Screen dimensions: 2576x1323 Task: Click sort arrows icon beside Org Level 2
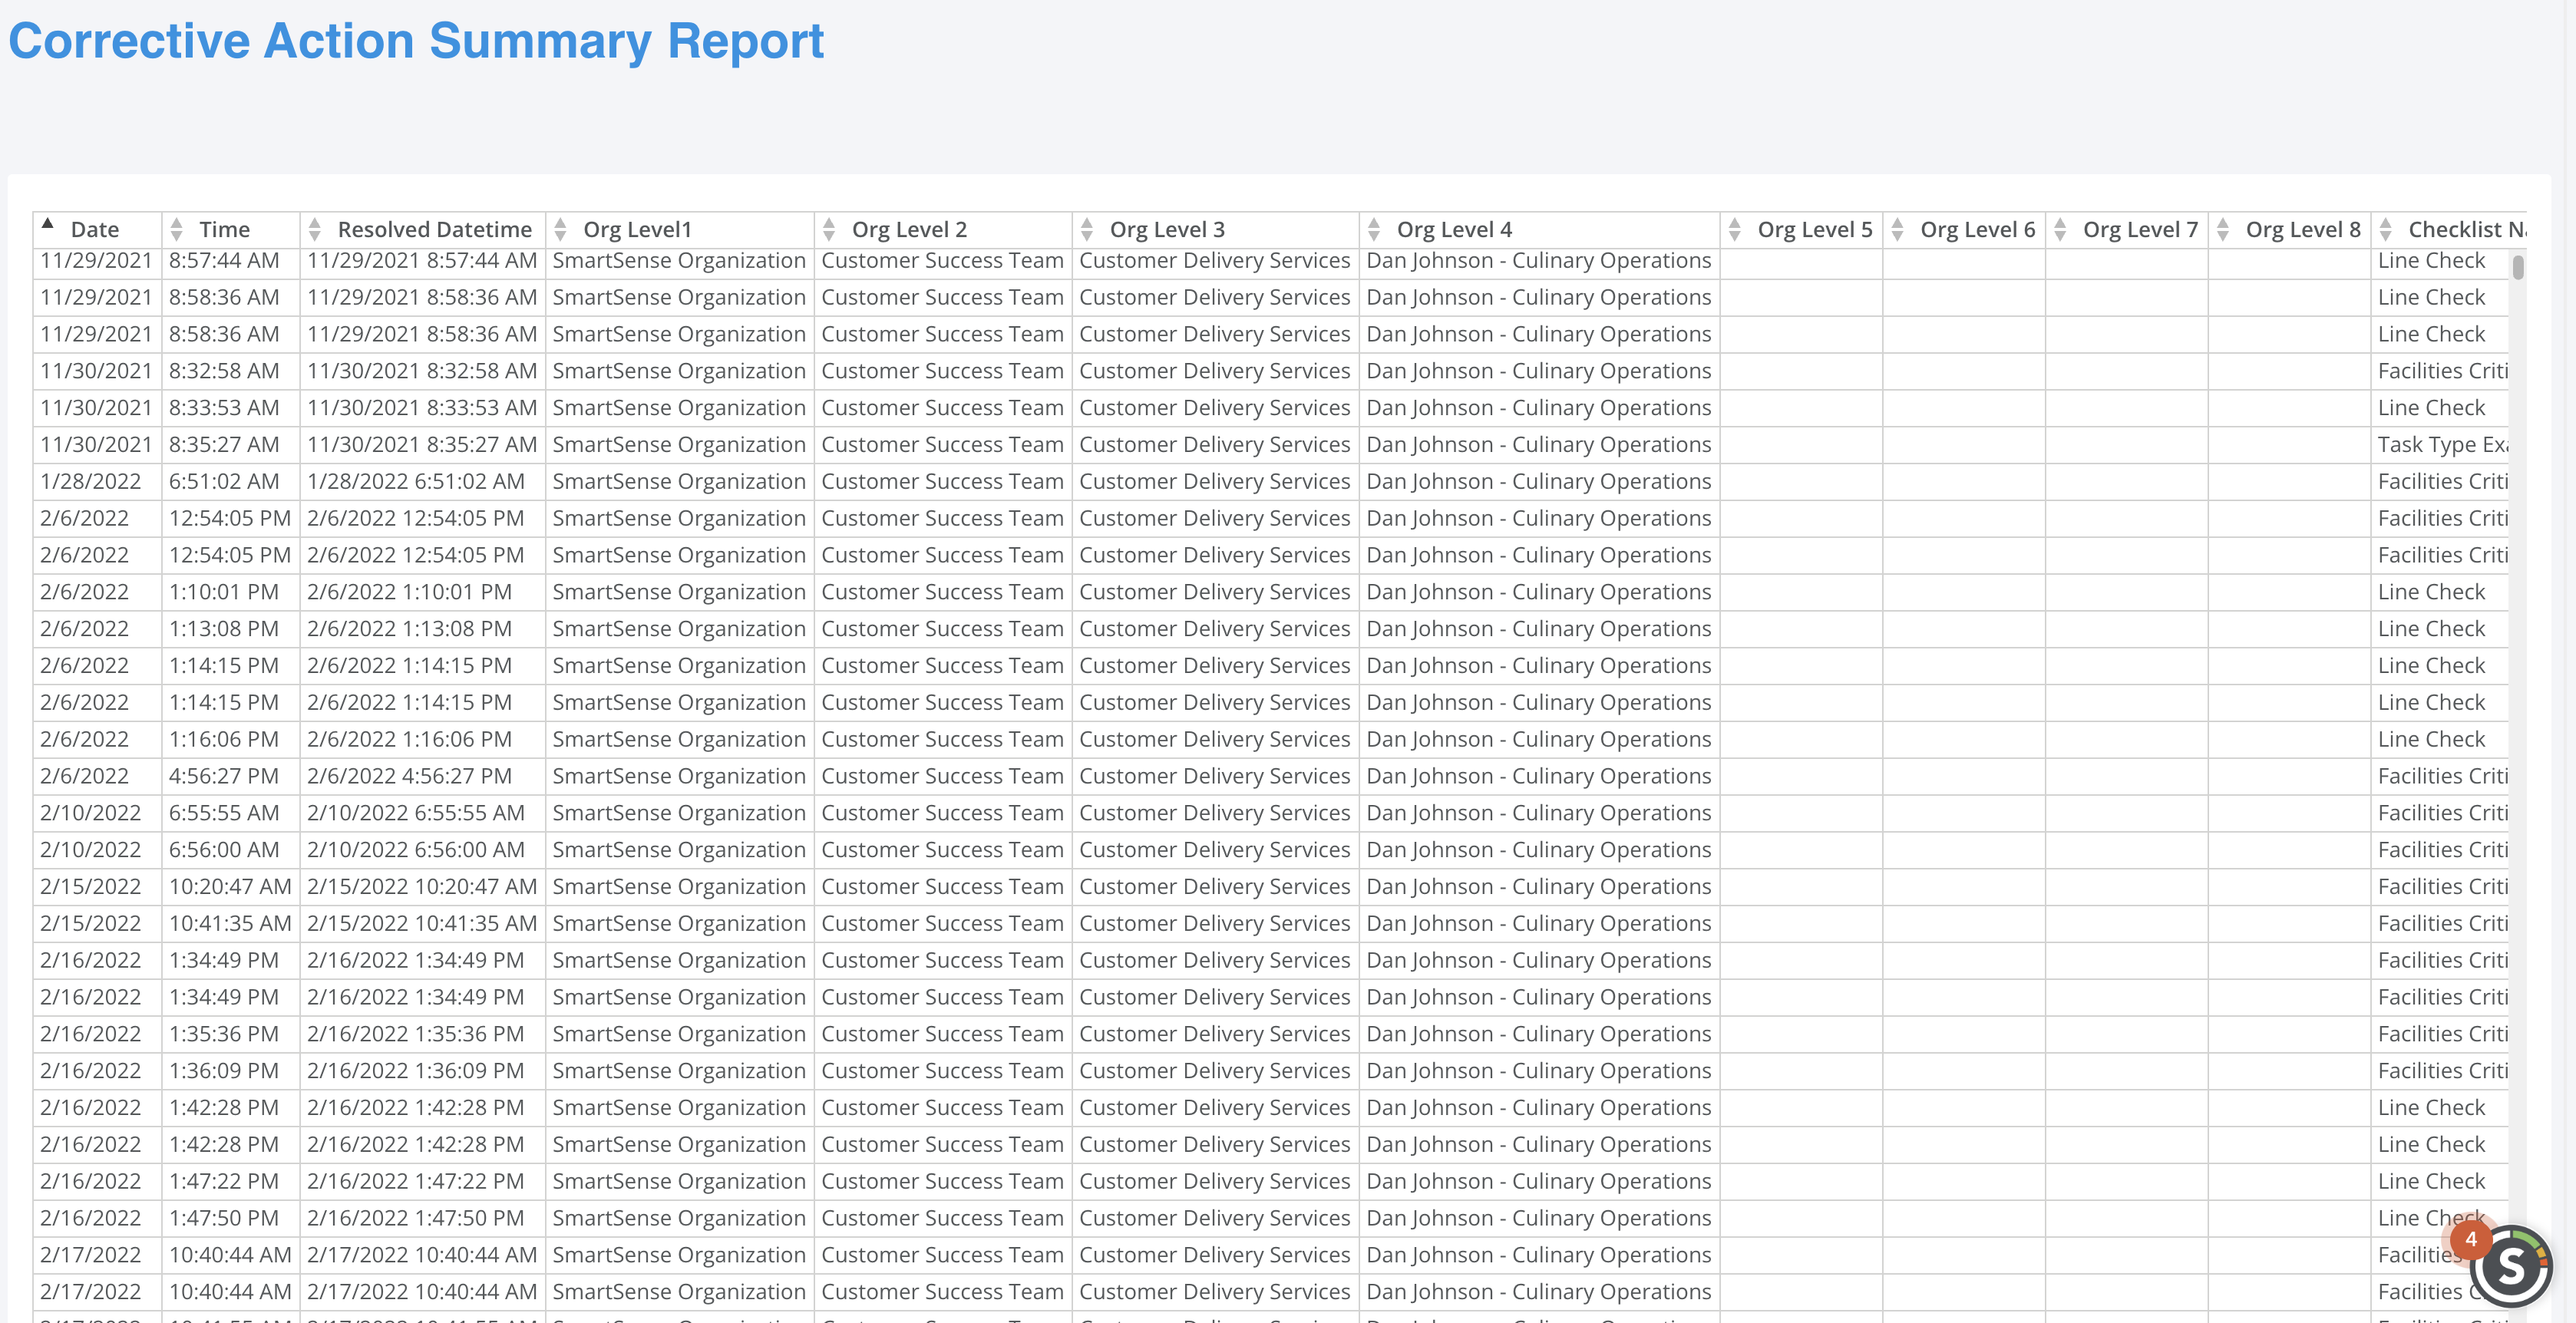click(x=829, y=230)
